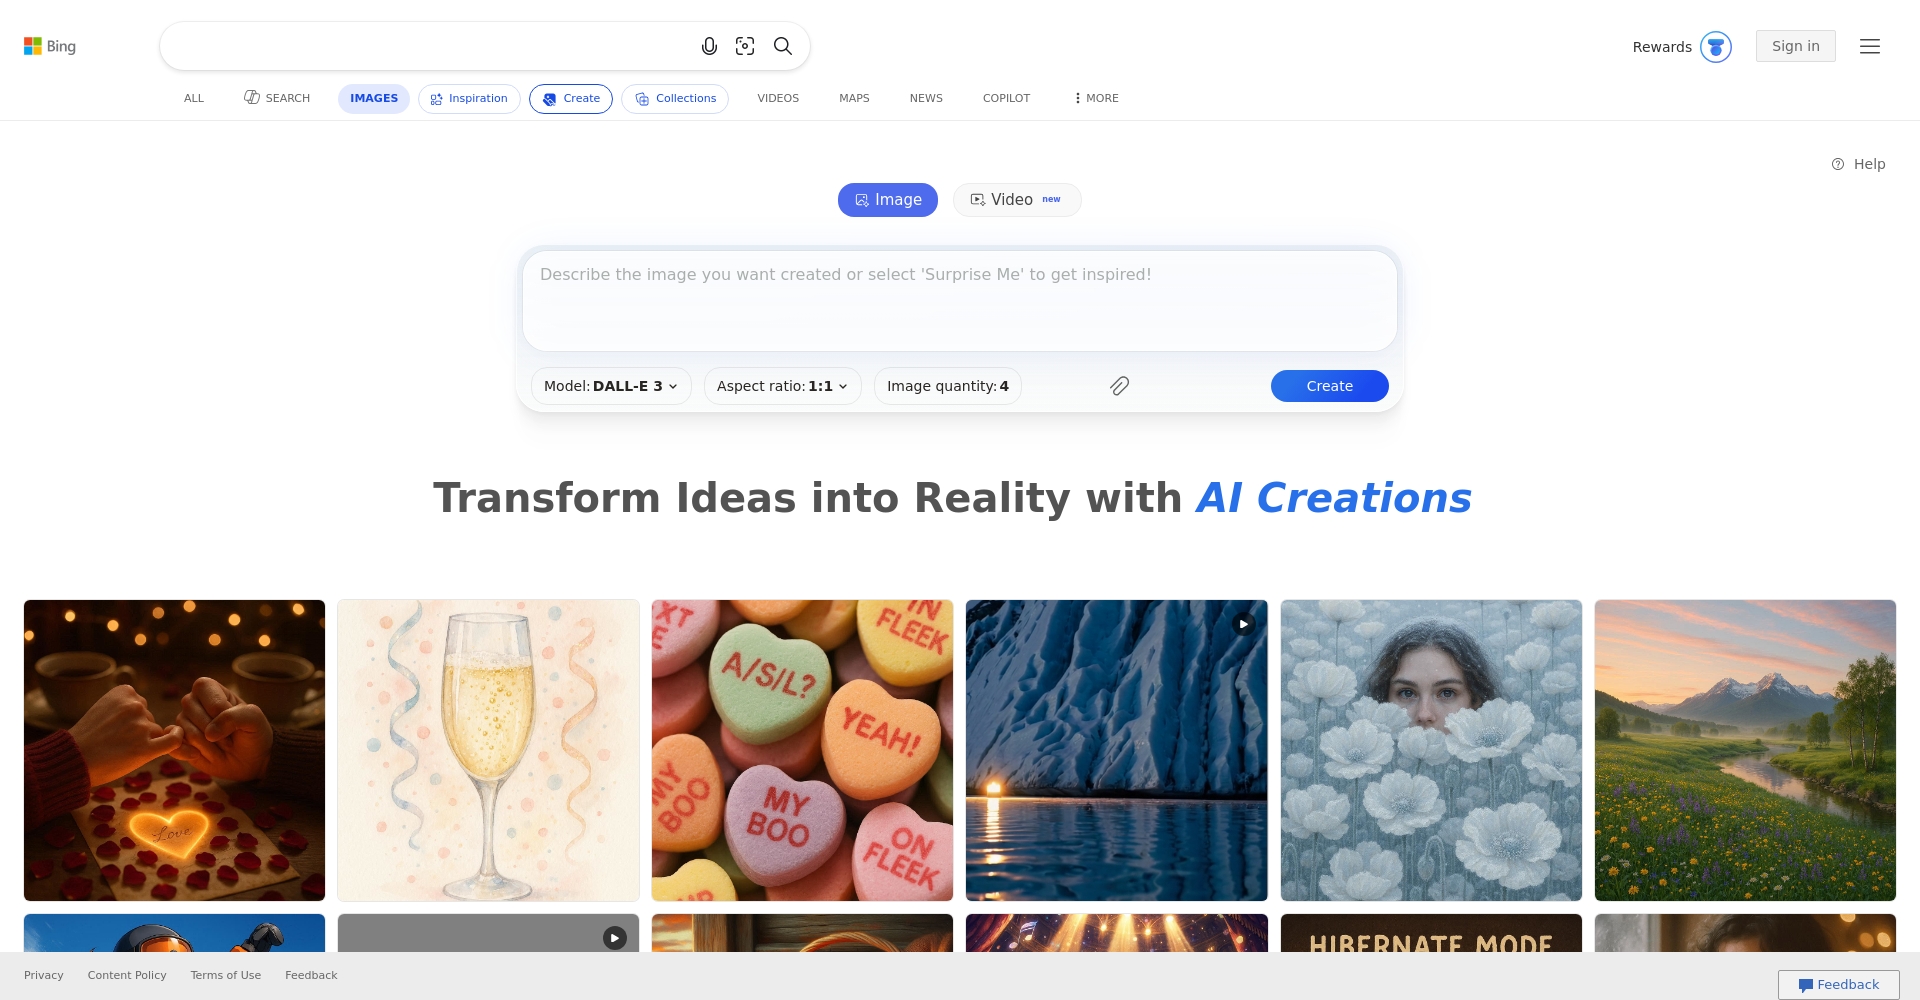Switch to Video creation mode
Viewport: 1920px width, 1000px height.
tap(1017, 200)
